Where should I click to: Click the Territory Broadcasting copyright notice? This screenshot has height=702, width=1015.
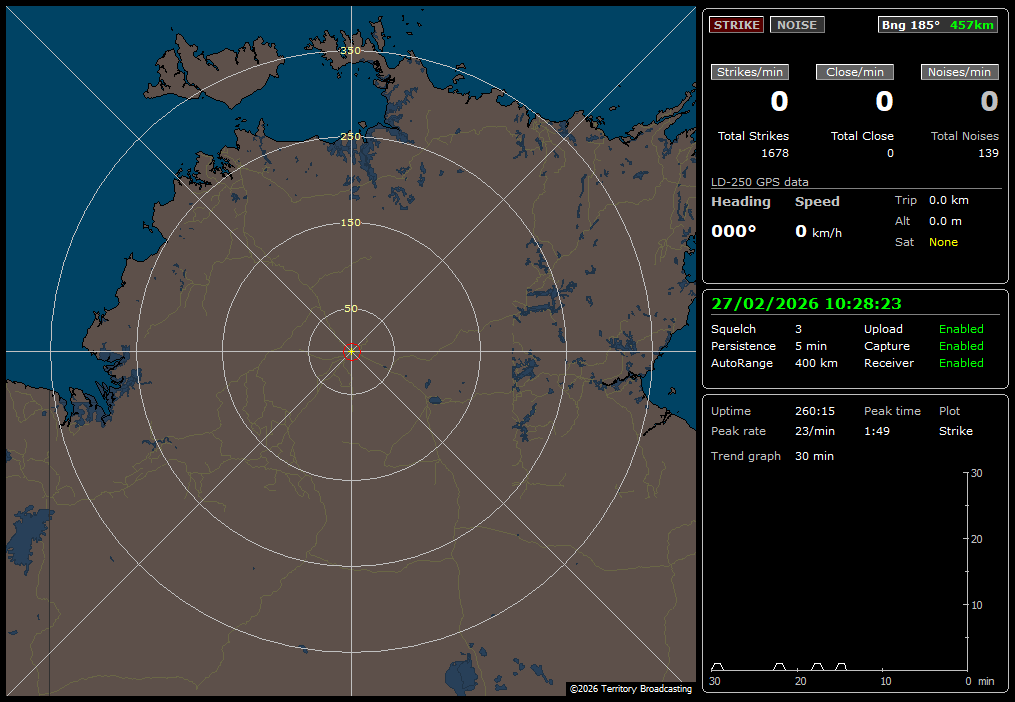(x=630, y=689)
